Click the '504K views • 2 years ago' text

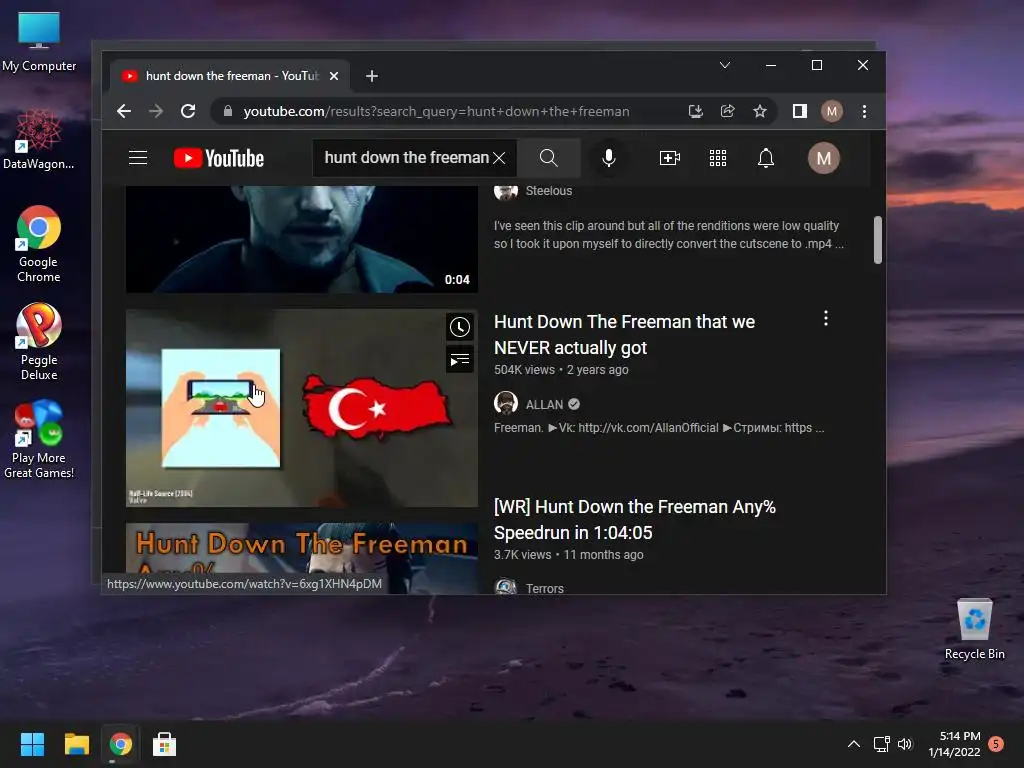tap(561, 370)
